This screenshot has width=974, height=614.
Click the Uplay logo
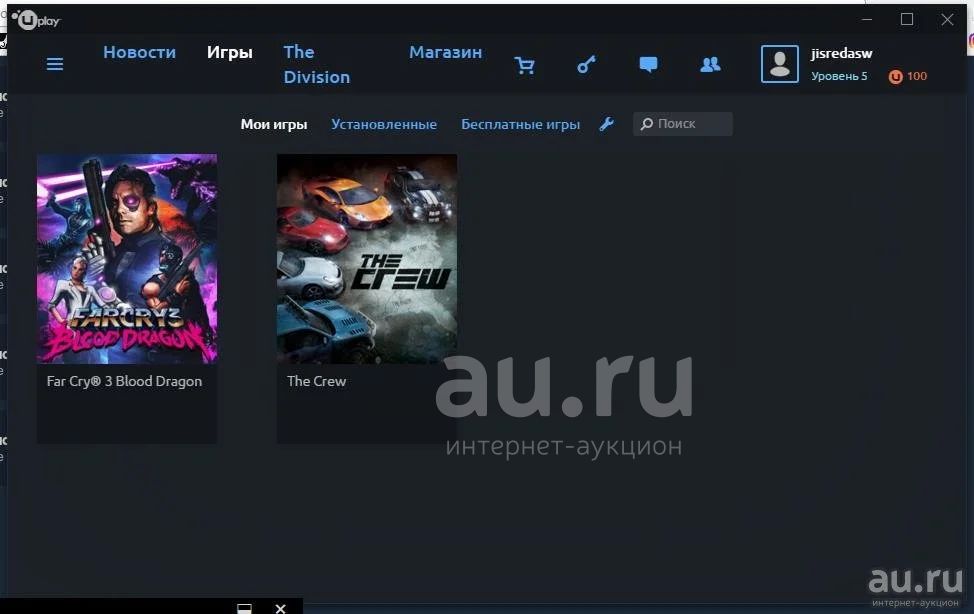pyautogui.click(x=35, y=20)
